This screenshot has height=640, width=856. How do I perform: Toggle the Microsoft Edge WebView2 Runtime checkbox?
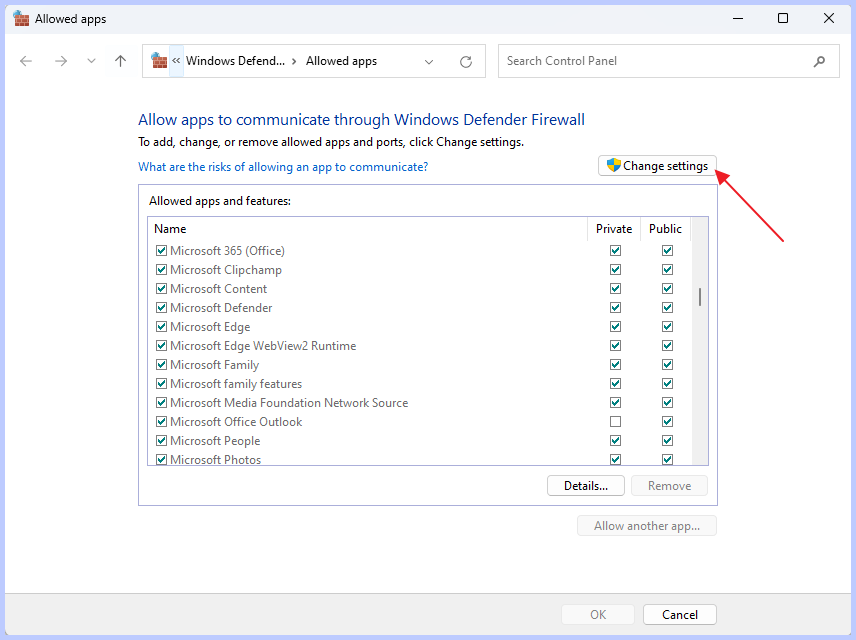click(x=161, y=346)
